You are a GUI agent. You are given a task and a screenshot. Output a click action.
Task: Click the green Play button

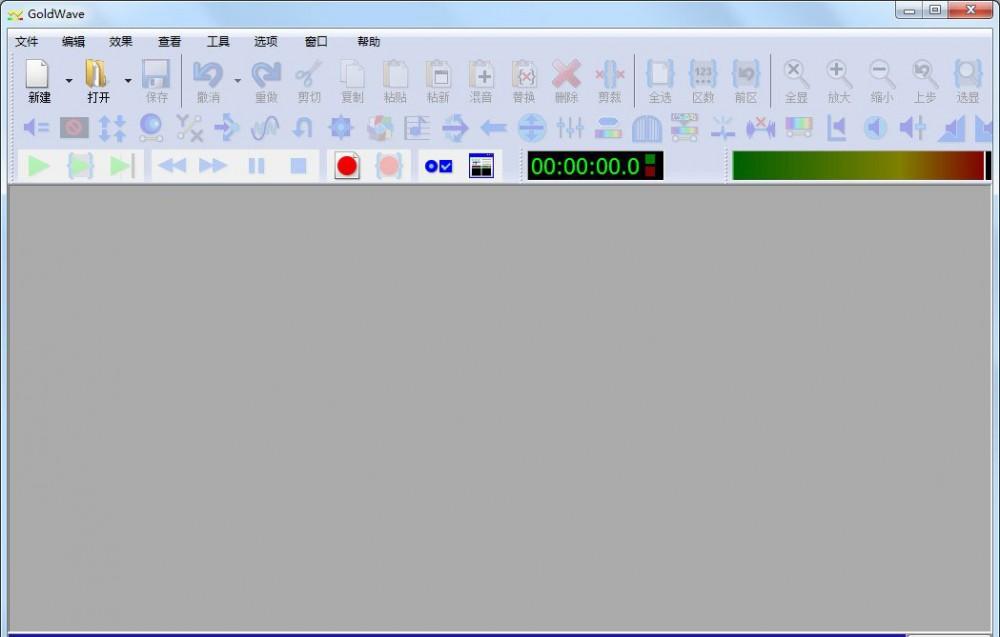click(39, 166)
